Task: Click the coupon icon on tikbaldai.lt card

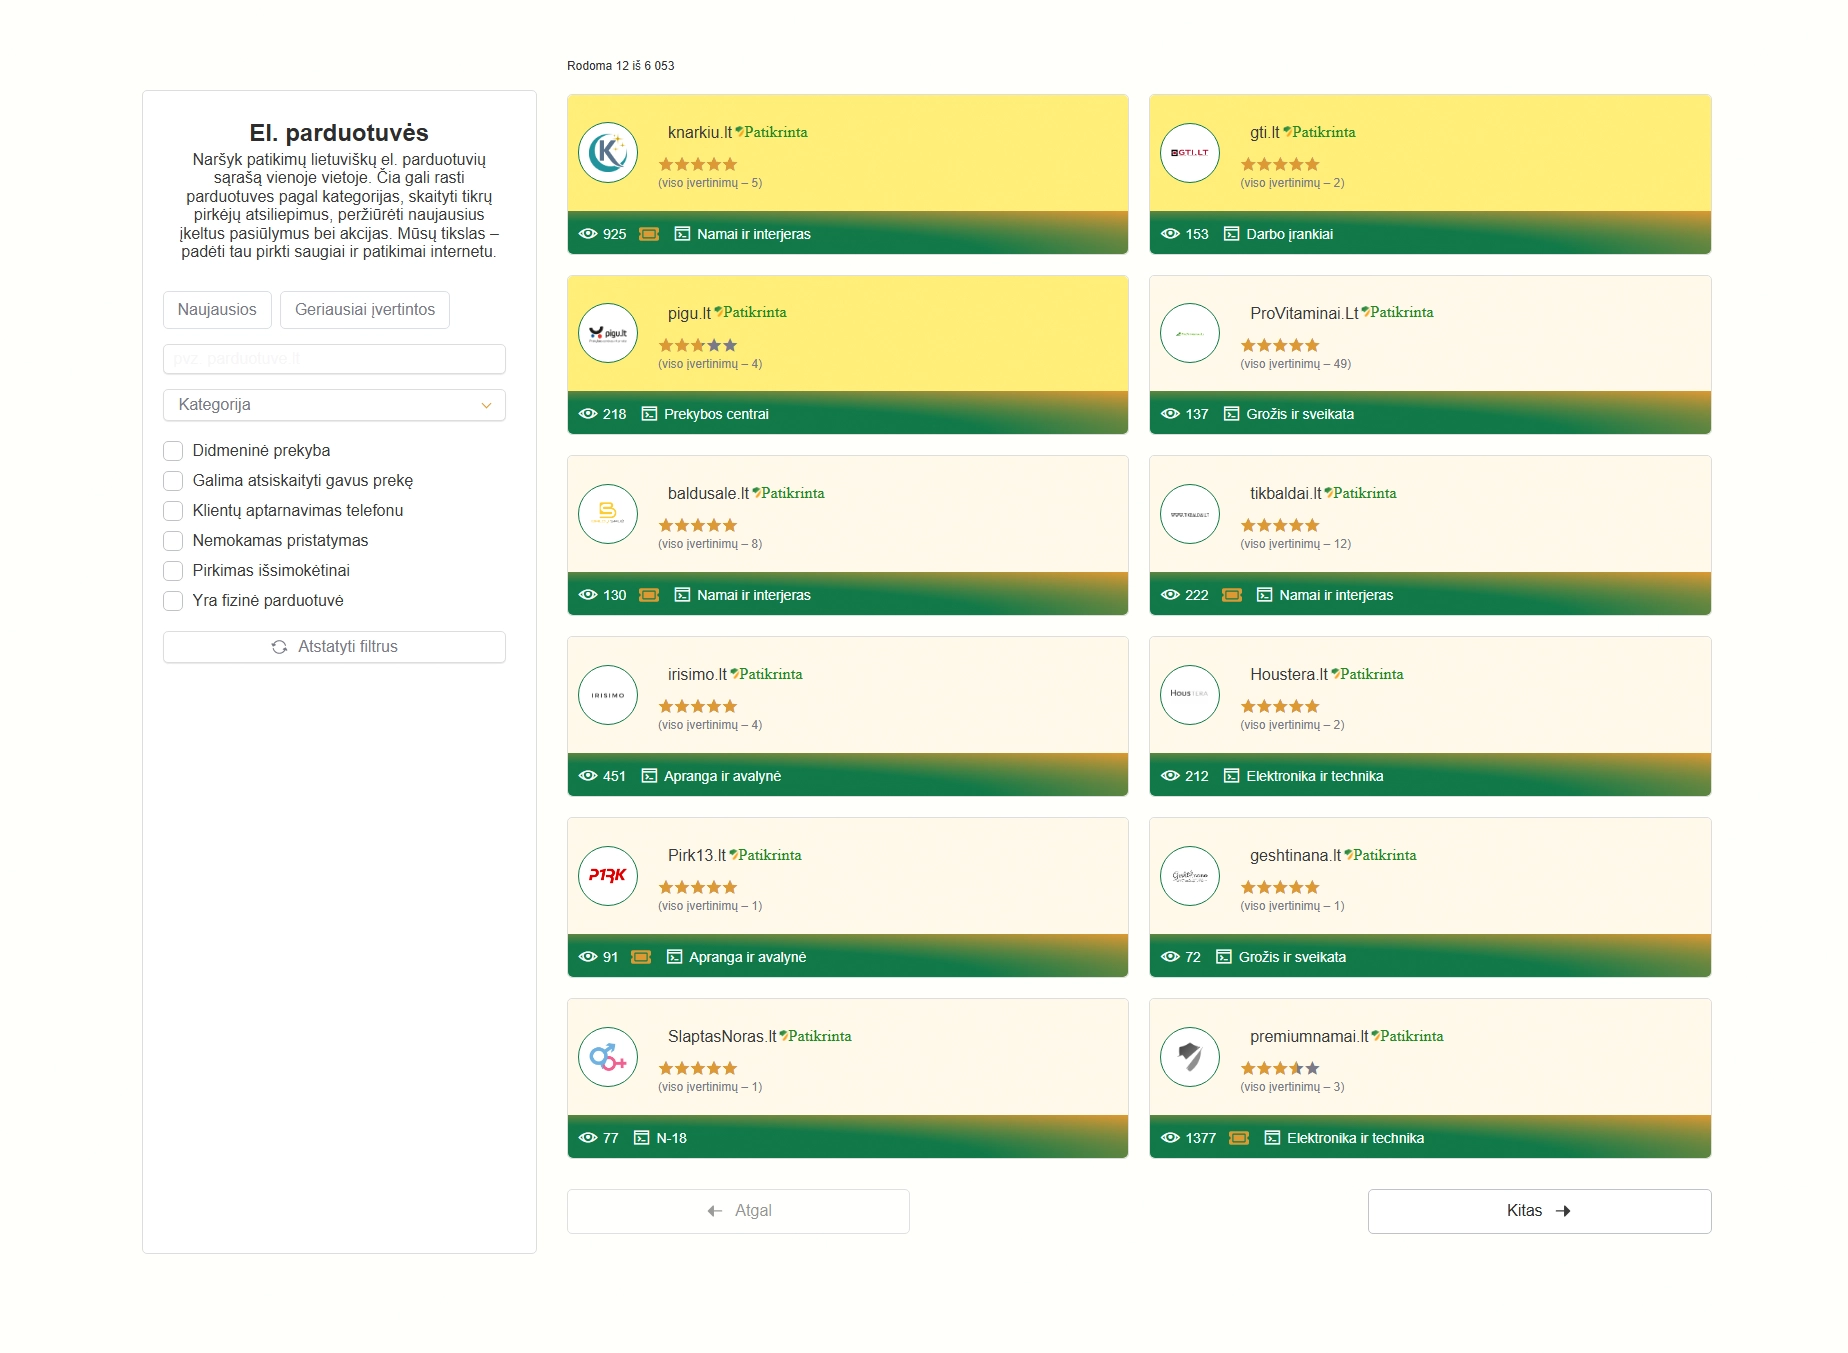Action: [x=1232, y=595]
